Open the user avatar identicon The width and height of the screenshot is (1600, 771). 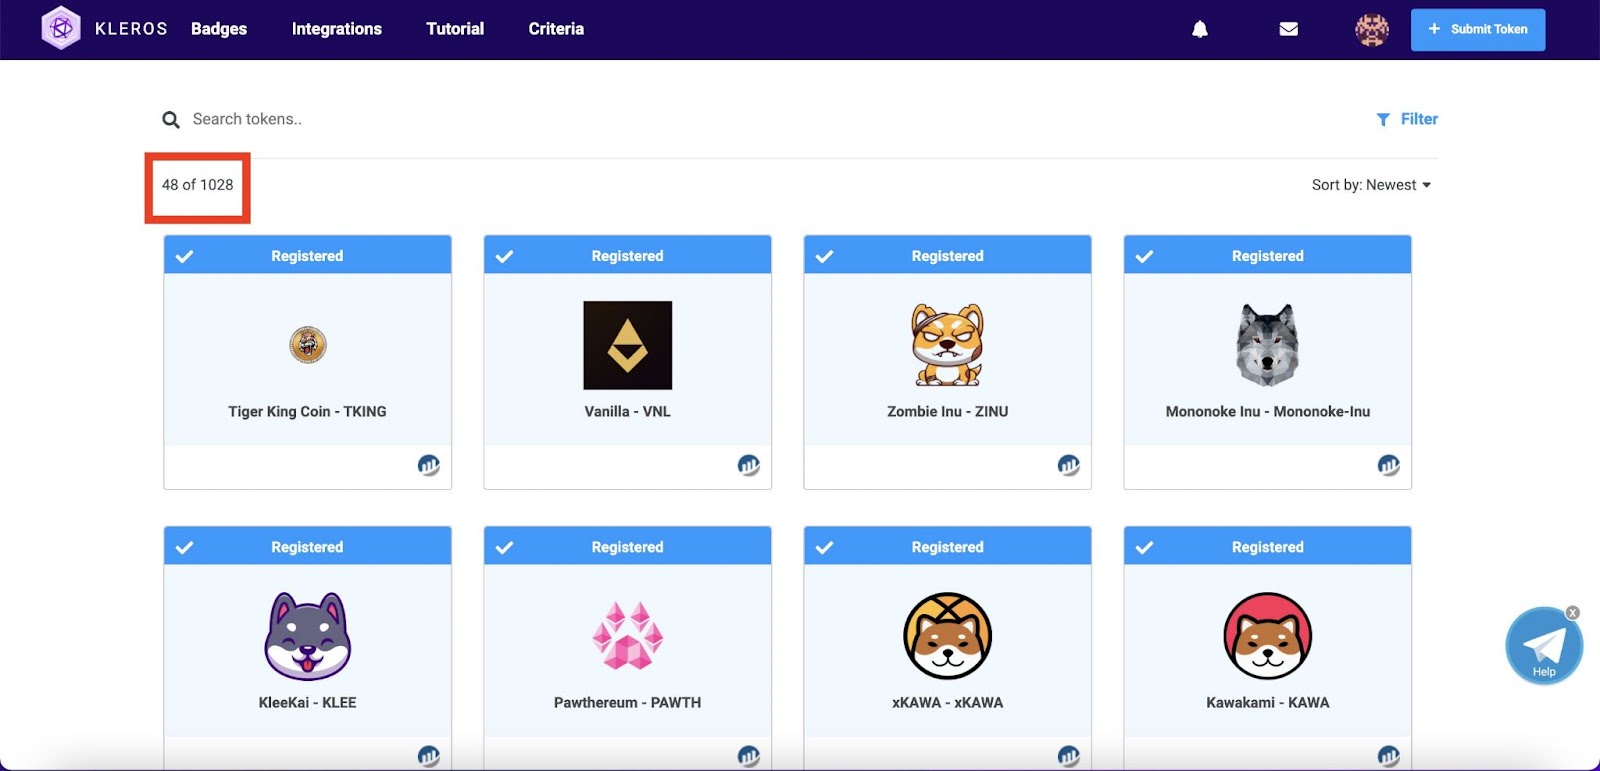tap(1372, 30)
